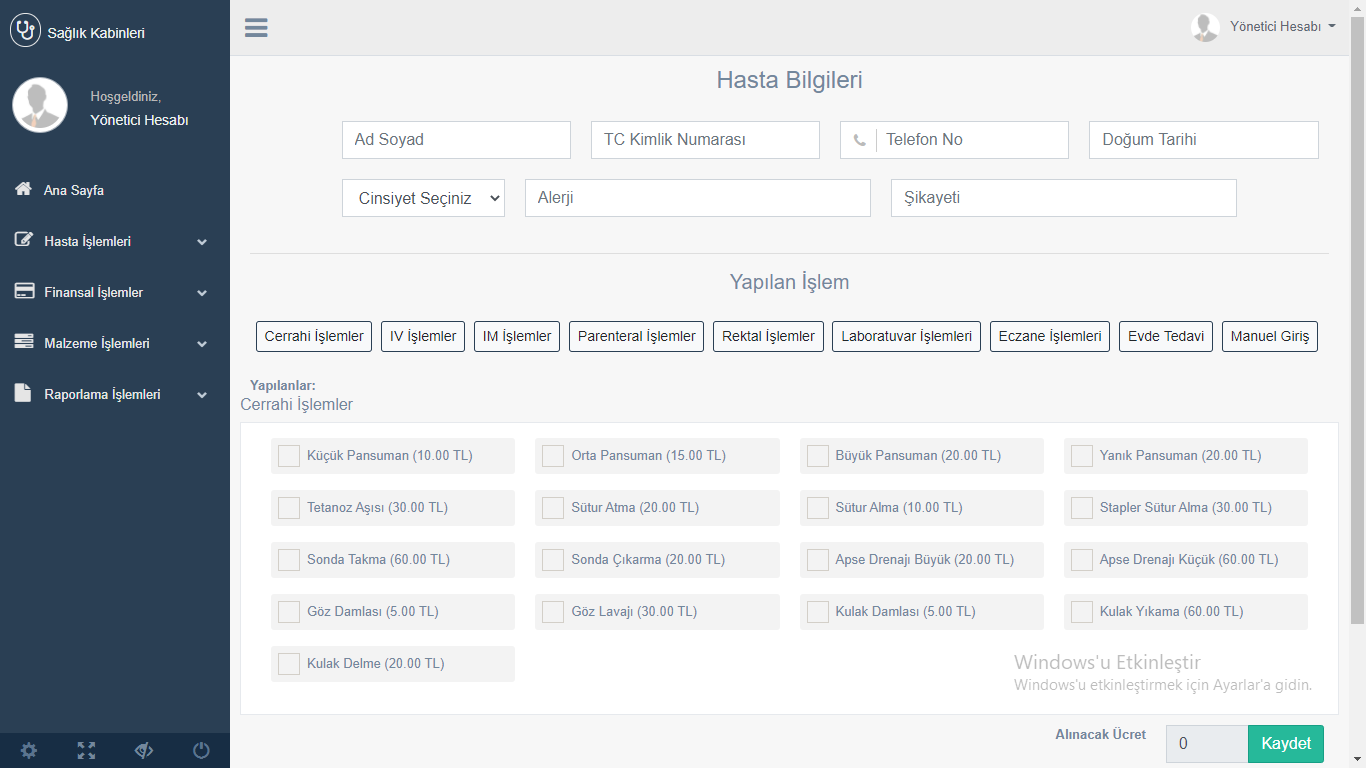
Task: Click the Ana Sayfa home icon
Action: coord(24,189)
